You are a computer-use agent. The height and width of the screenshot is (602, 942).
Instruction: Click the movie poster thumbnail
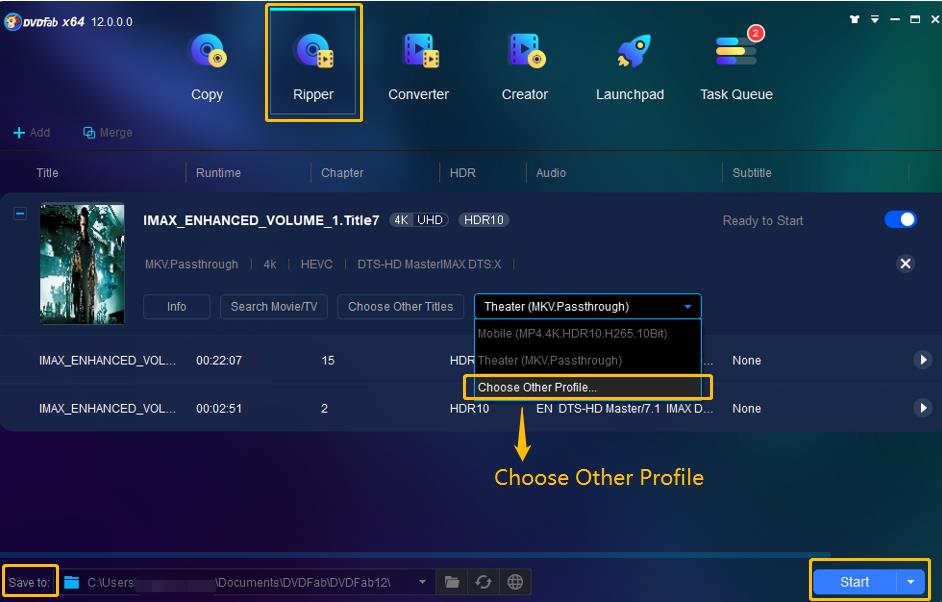82,264
